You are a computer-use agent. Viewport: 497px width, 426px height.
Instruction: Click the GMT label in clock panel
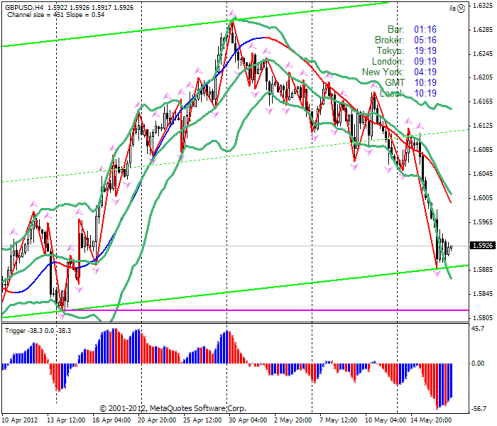[x=395, y=83]
